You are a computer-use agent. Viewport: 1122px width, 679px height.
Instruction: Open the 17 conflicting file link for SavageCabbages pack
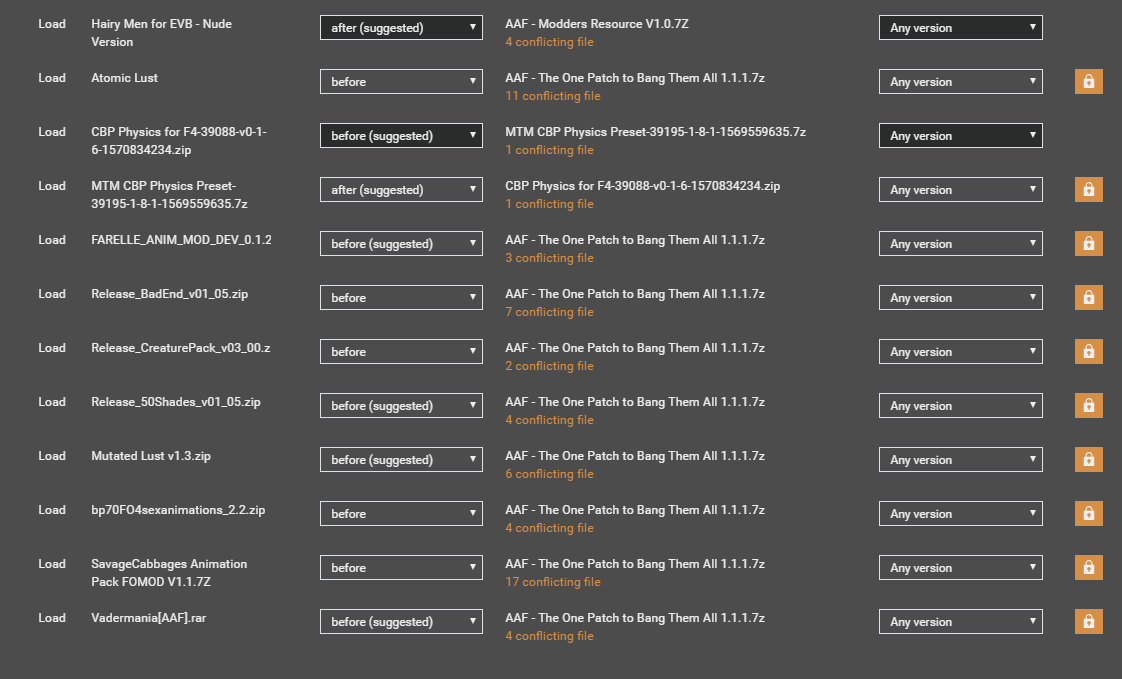pos(549,581)
